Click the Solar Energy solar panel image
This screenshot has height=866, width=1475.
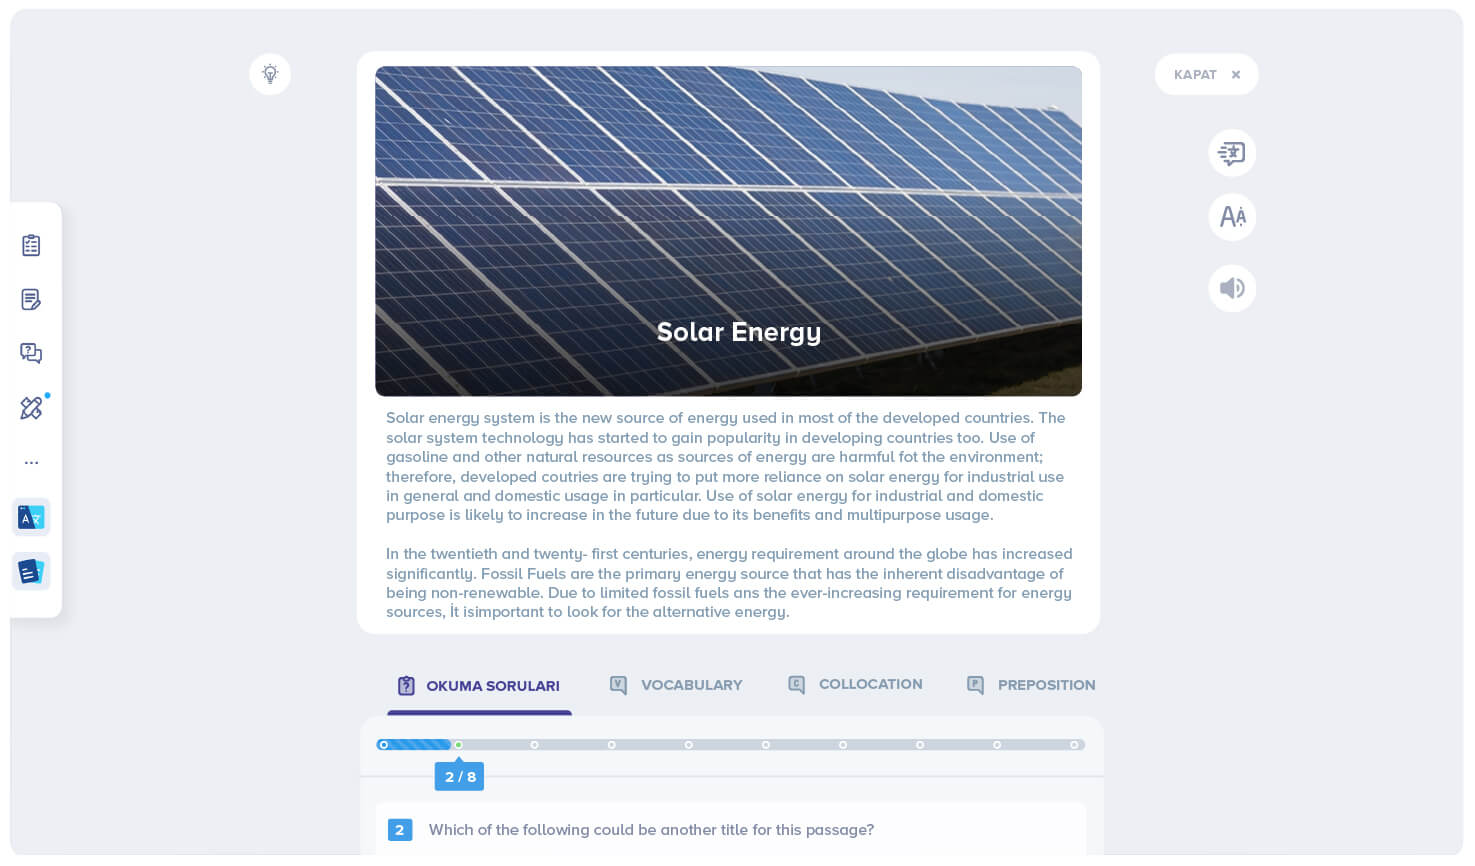coord(728,231)
